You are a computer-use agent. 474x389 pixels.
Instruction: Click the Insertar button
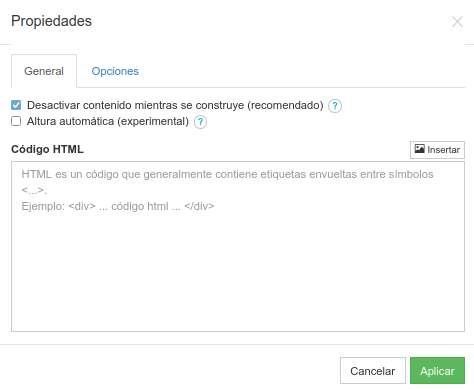click(x=437, y=150)
